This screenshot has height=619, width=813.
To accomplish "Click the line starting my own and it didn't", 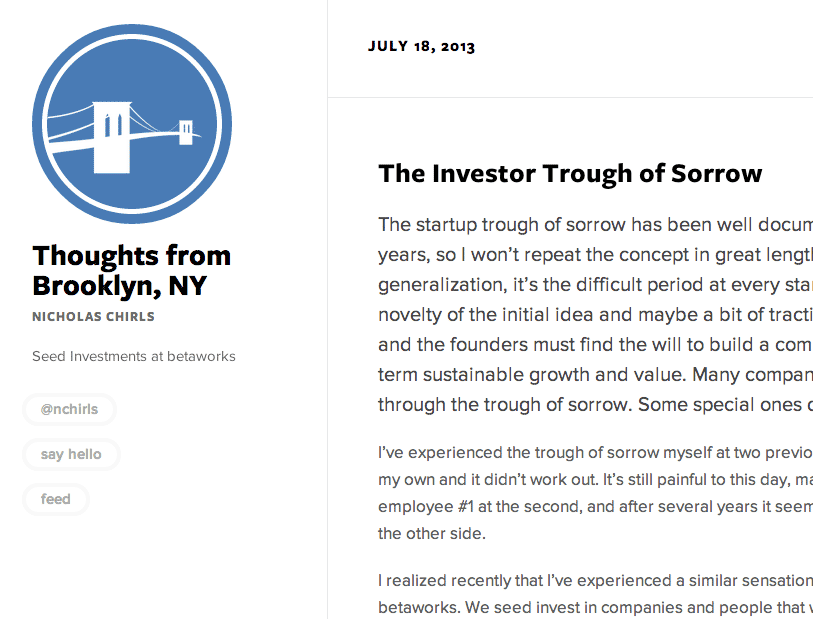I will click(x=595, y=480).
